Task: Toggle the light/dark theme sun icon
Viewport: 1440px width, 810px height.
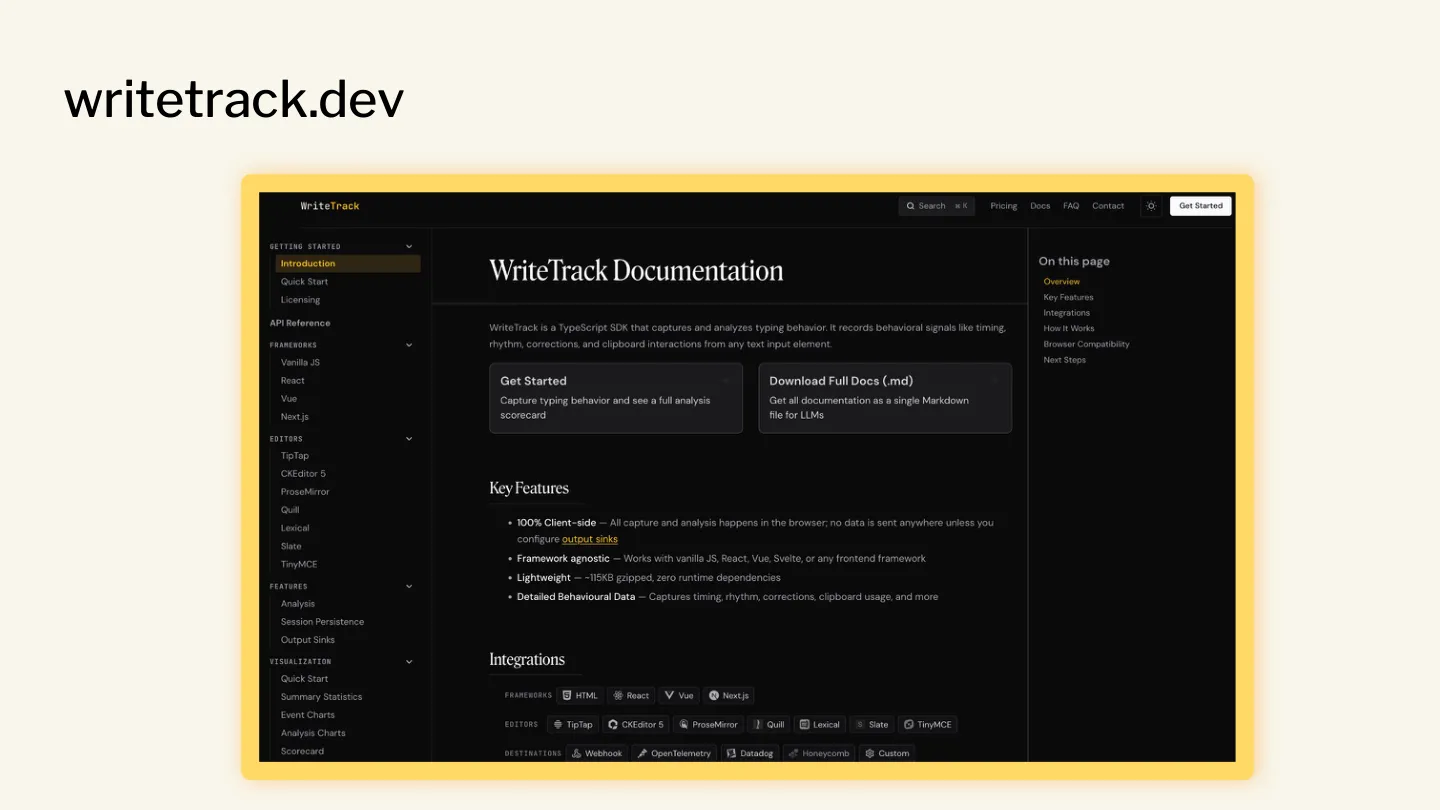Action: point(1151,206)
